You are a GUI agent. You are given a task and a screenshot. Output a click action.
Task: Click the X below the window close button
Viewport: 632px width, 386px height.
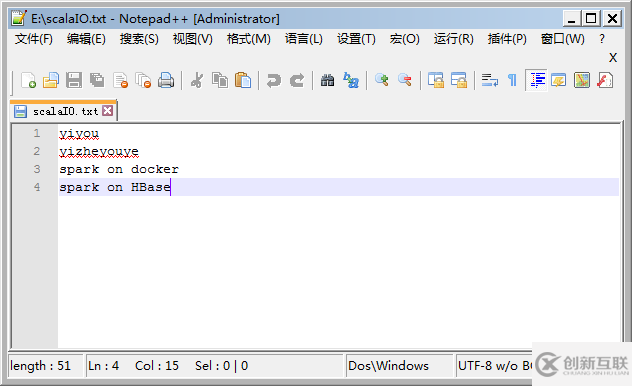coord(613,58)
